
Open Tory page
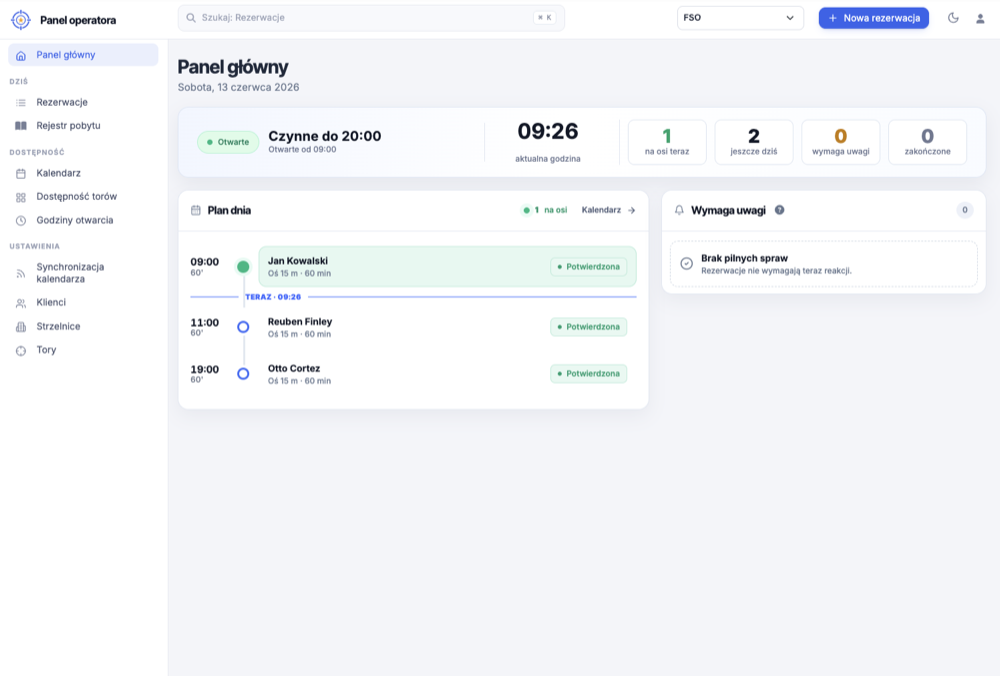pyautogui.click(x=83, y=349)
